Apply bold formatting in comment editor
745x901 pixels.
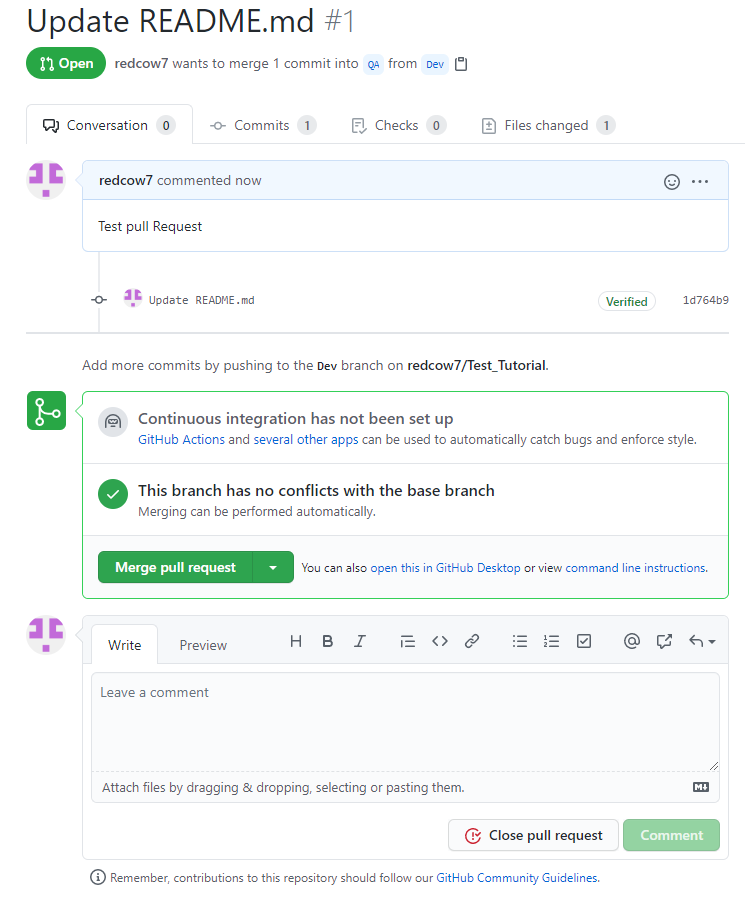click(x=327, y=641)
